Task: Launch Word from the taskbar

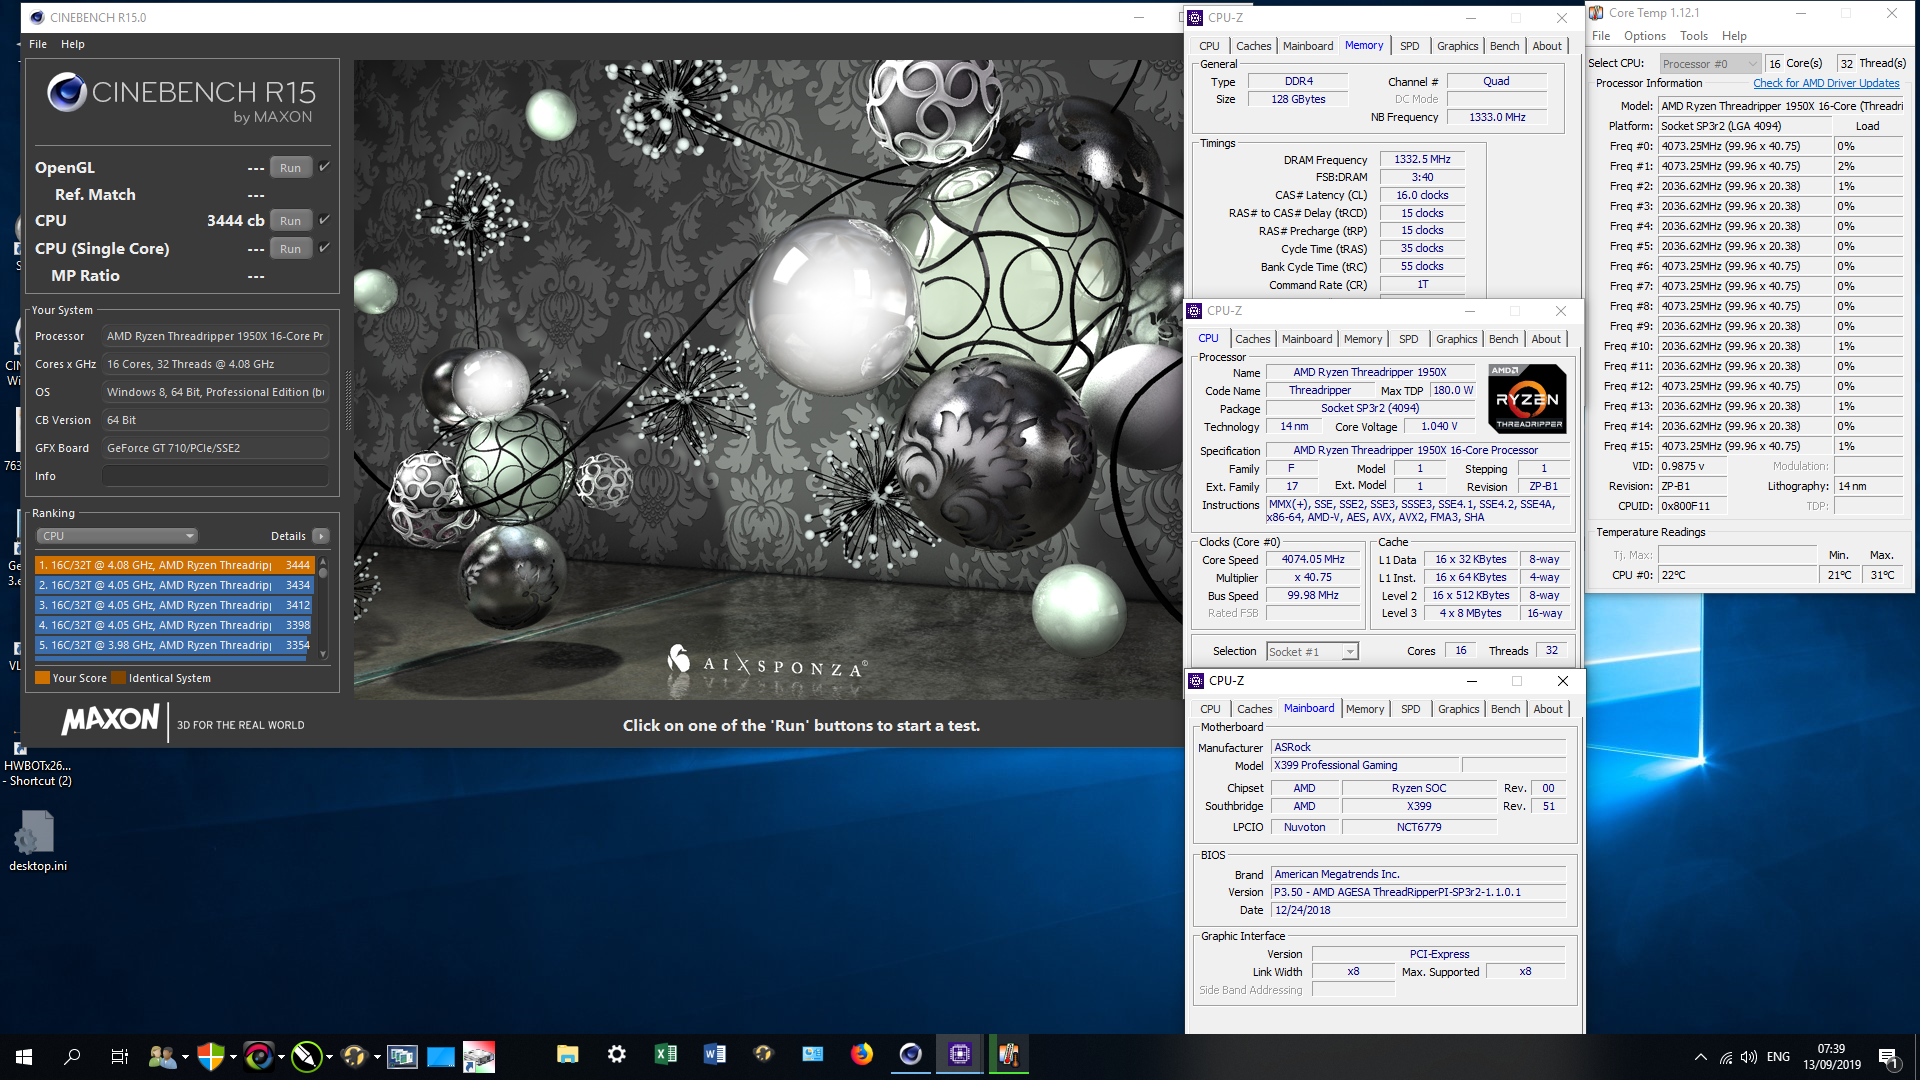Action: click(x=714, y=1054)
